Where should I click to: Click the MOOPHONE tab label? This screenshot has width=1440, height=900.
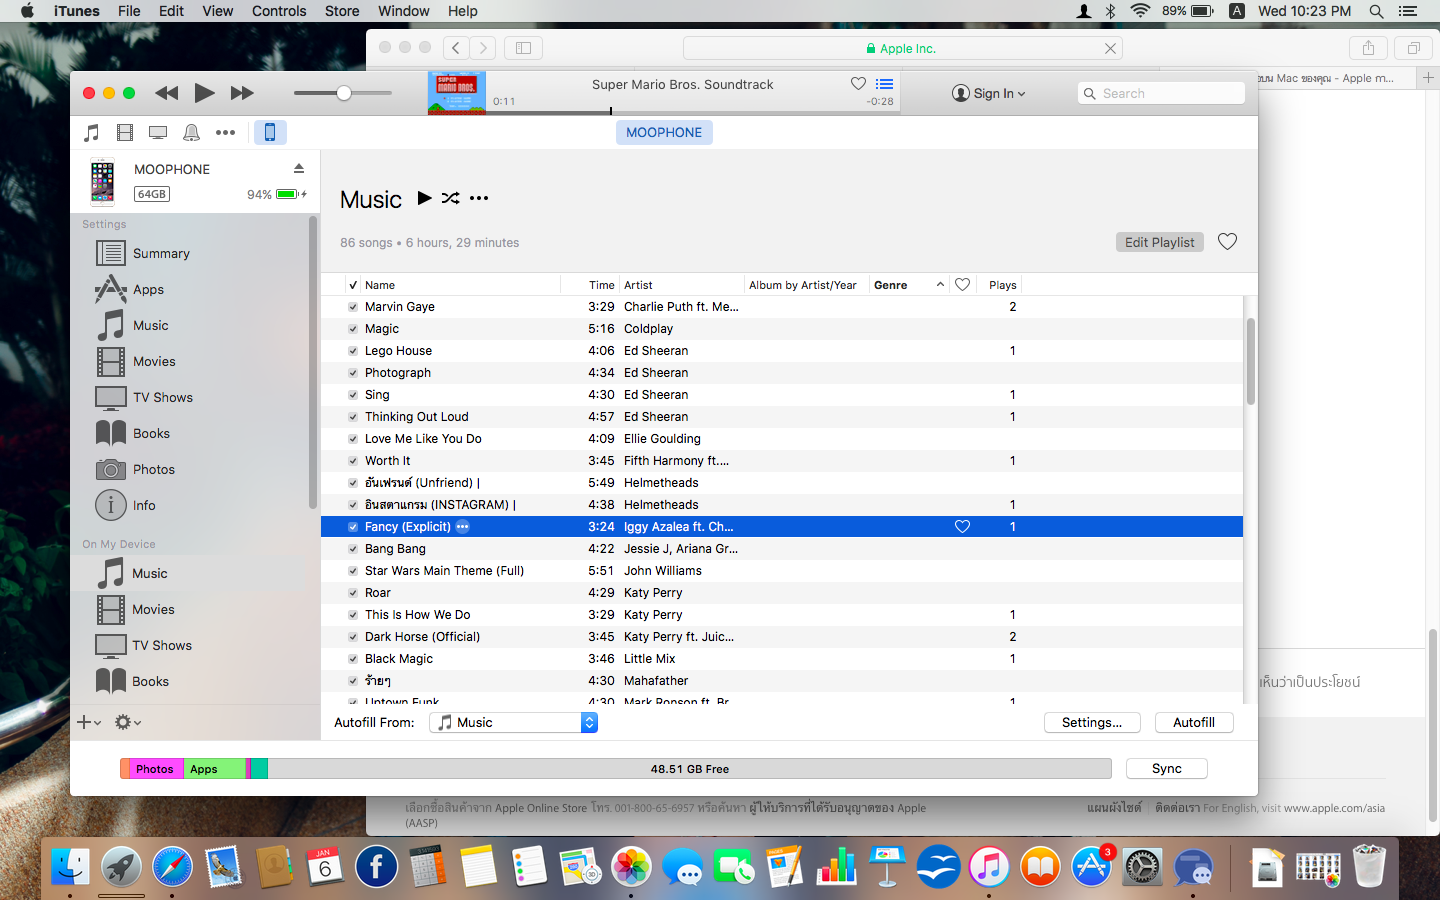[x=664, y=132]
